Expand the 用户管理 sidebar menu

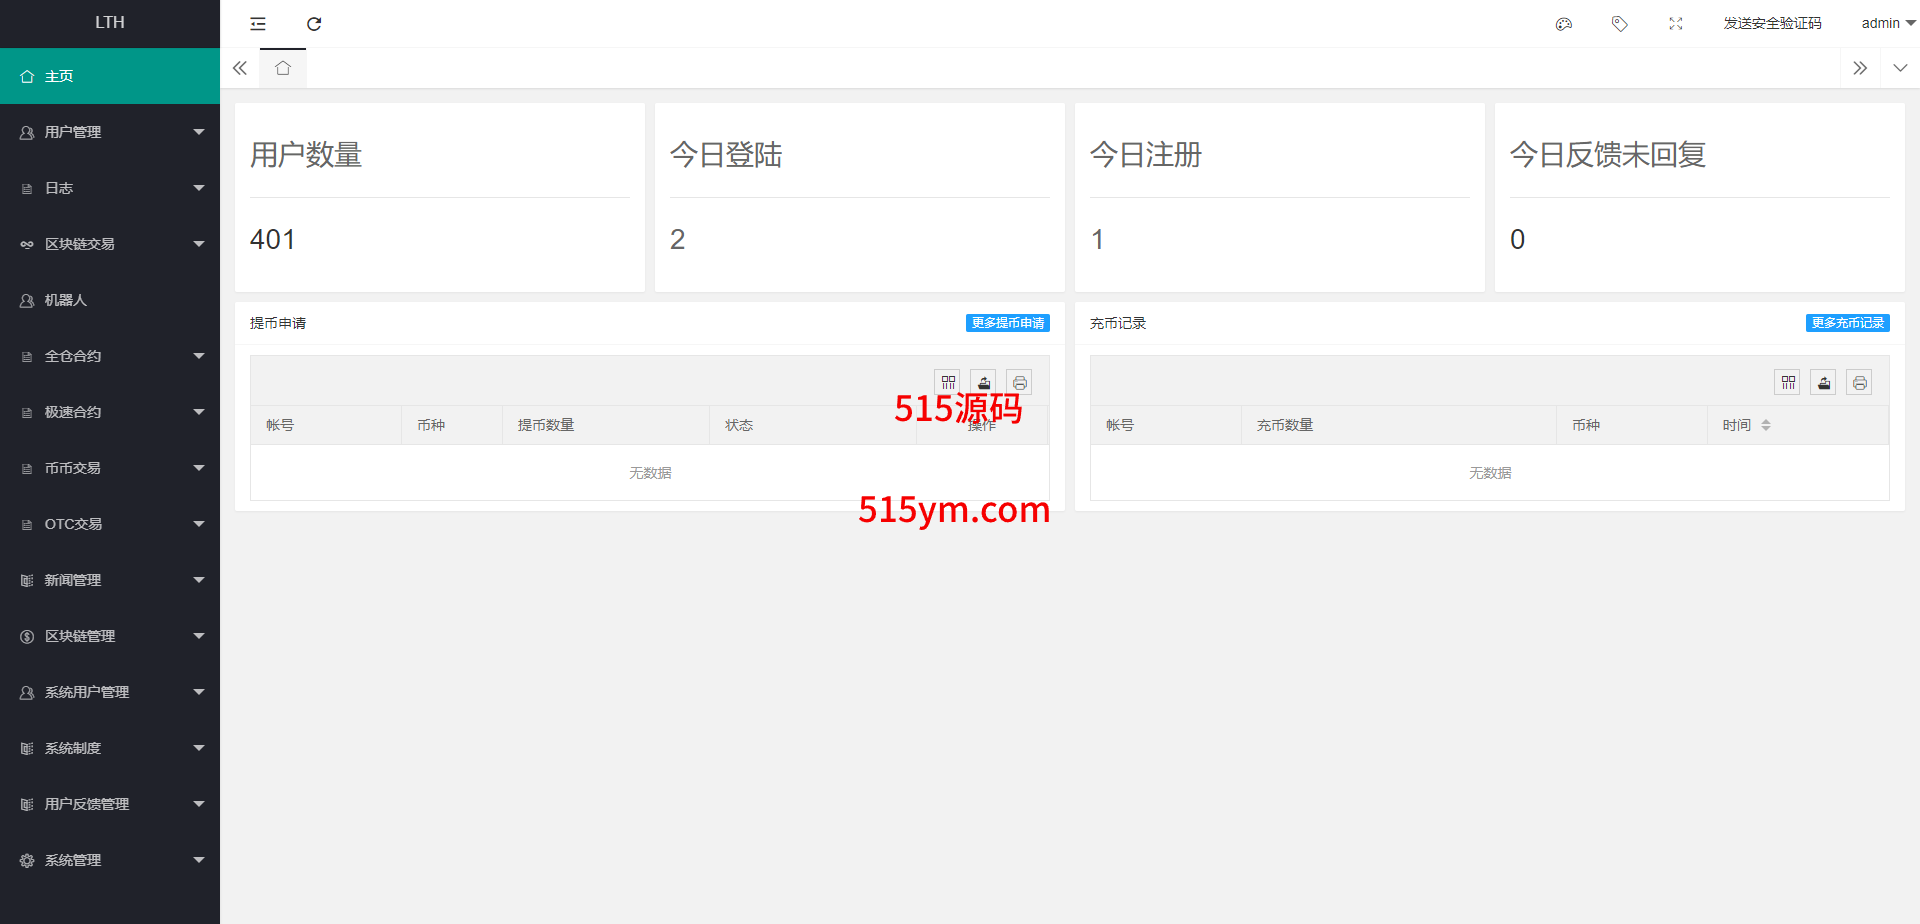tap(110, 132)
